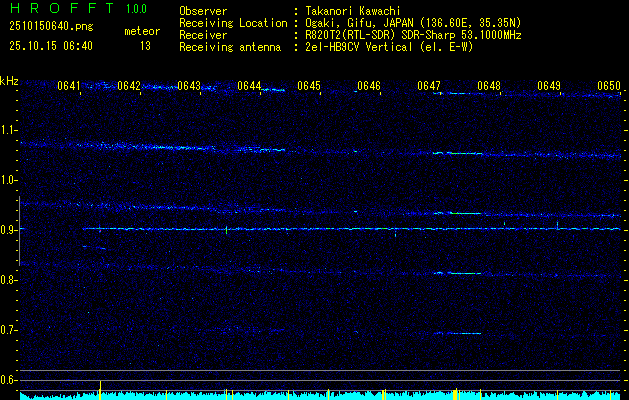
Task: Click the 0645 time marker
Action: coord(309,87)
